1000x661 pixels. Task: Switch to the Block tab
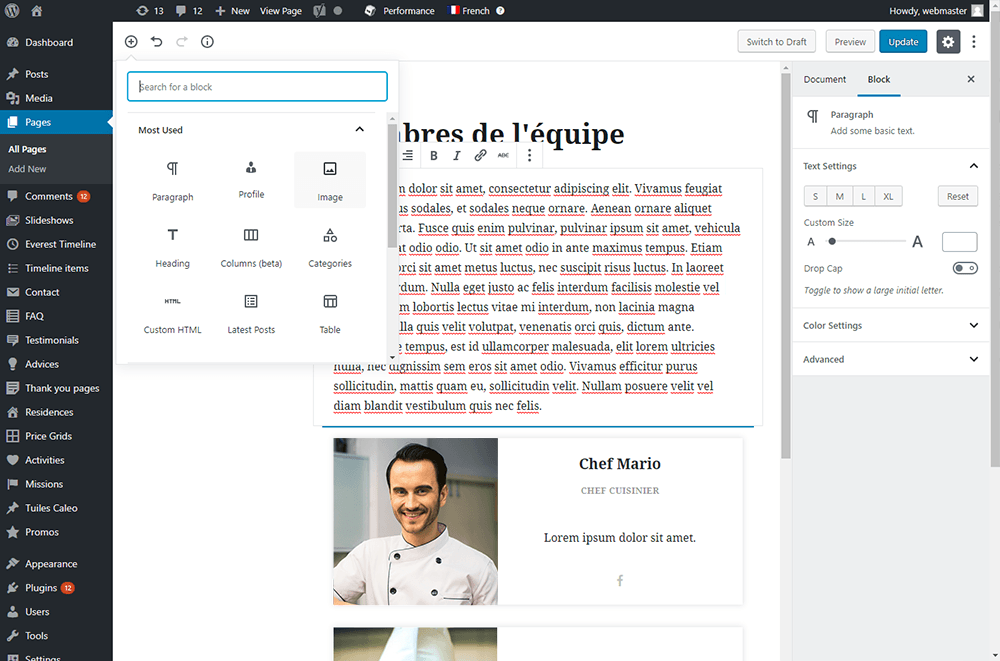coord(879,79)
